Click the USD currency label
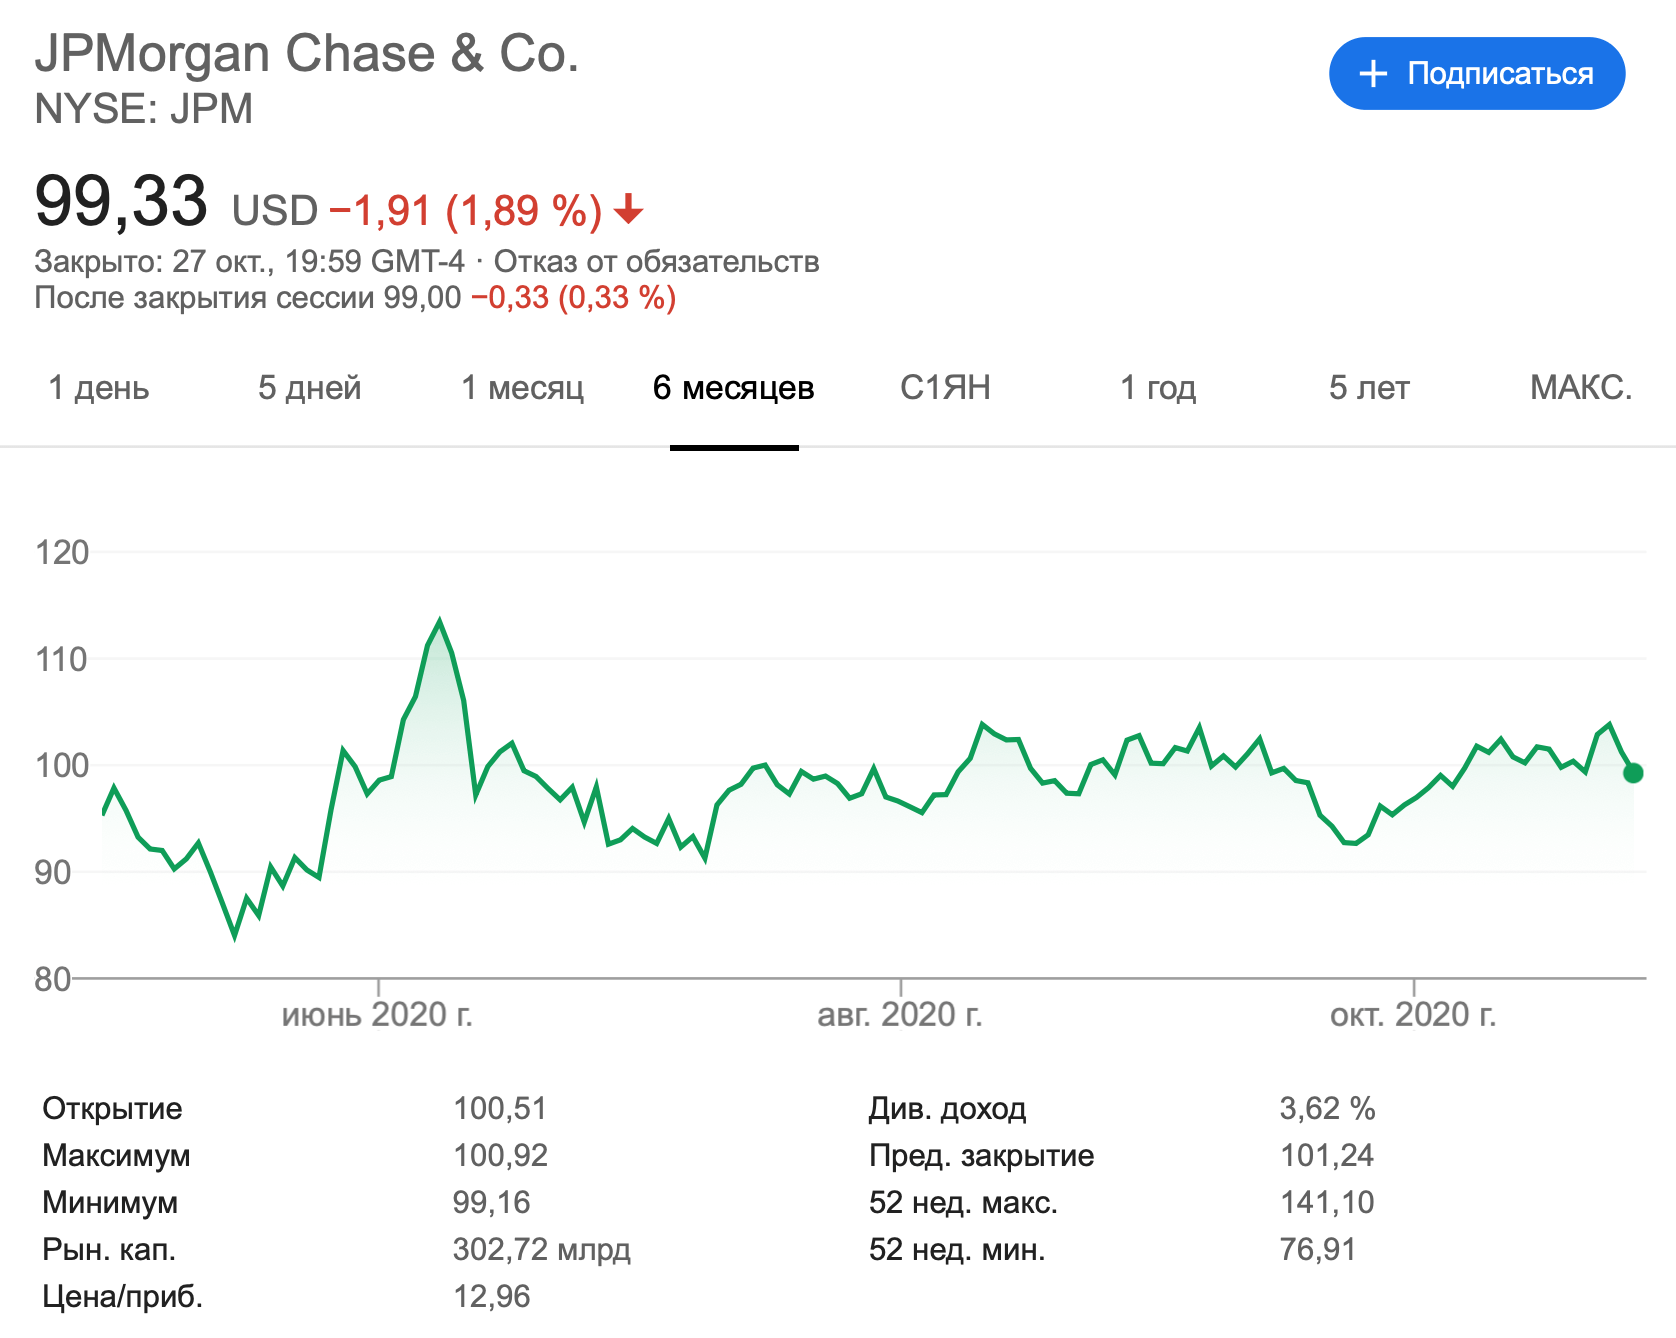The image size is (1676, 1338). pyautogui.click(x=275, y=211)
